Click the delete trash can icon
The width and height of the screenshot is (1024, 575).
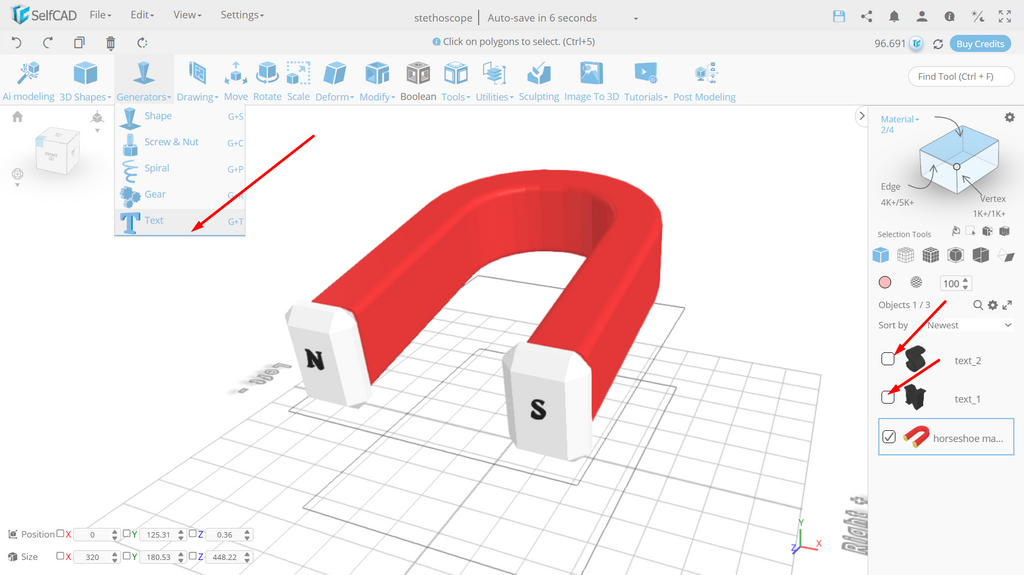point(110,43)
